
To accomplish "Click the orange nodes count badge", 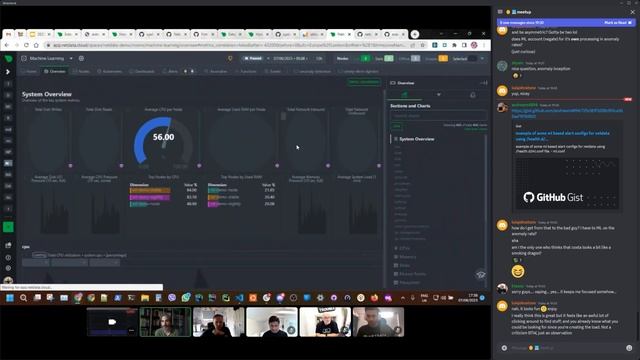I will [x=443, y=58].
